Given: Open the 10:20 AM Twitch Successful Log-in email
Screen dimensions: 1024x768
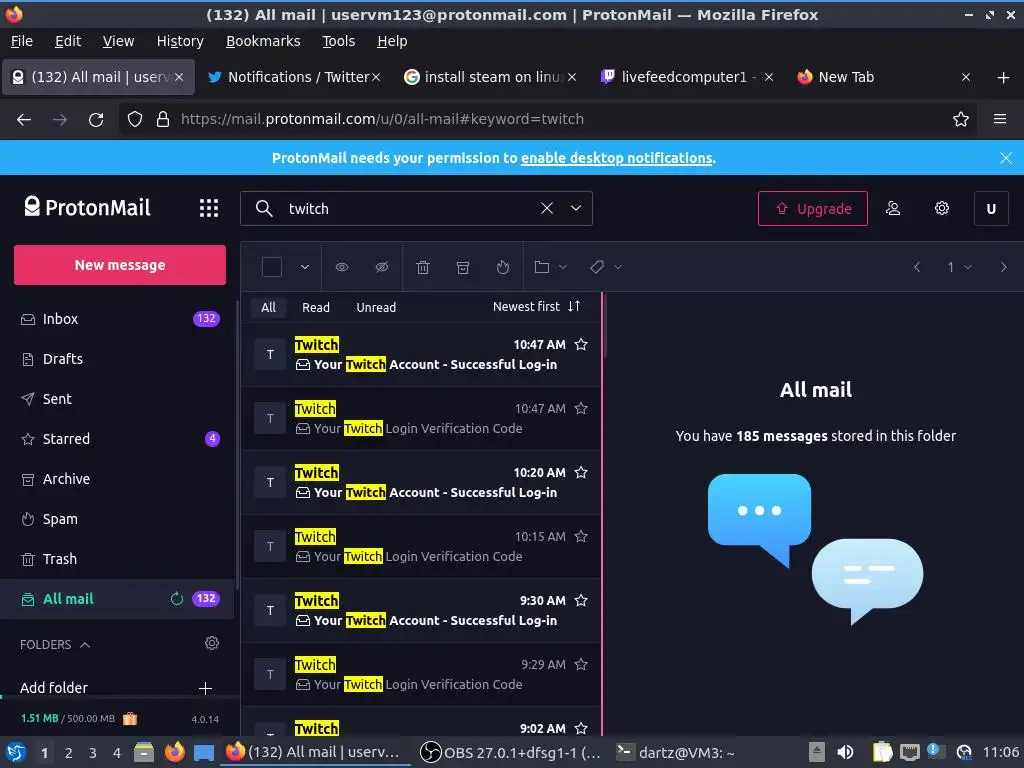Looking at the screenshot, I should [x=421, y=483].
